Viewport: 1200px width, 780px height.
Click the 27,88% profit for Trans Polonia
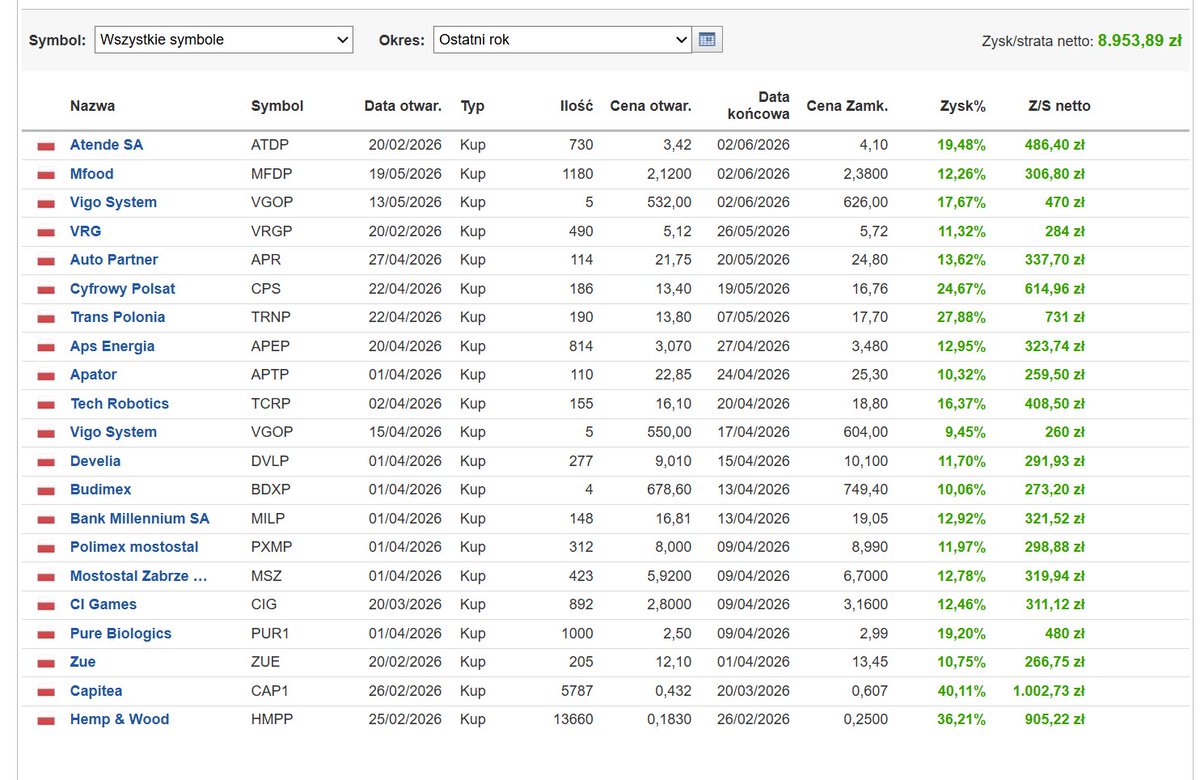[961, 317]
